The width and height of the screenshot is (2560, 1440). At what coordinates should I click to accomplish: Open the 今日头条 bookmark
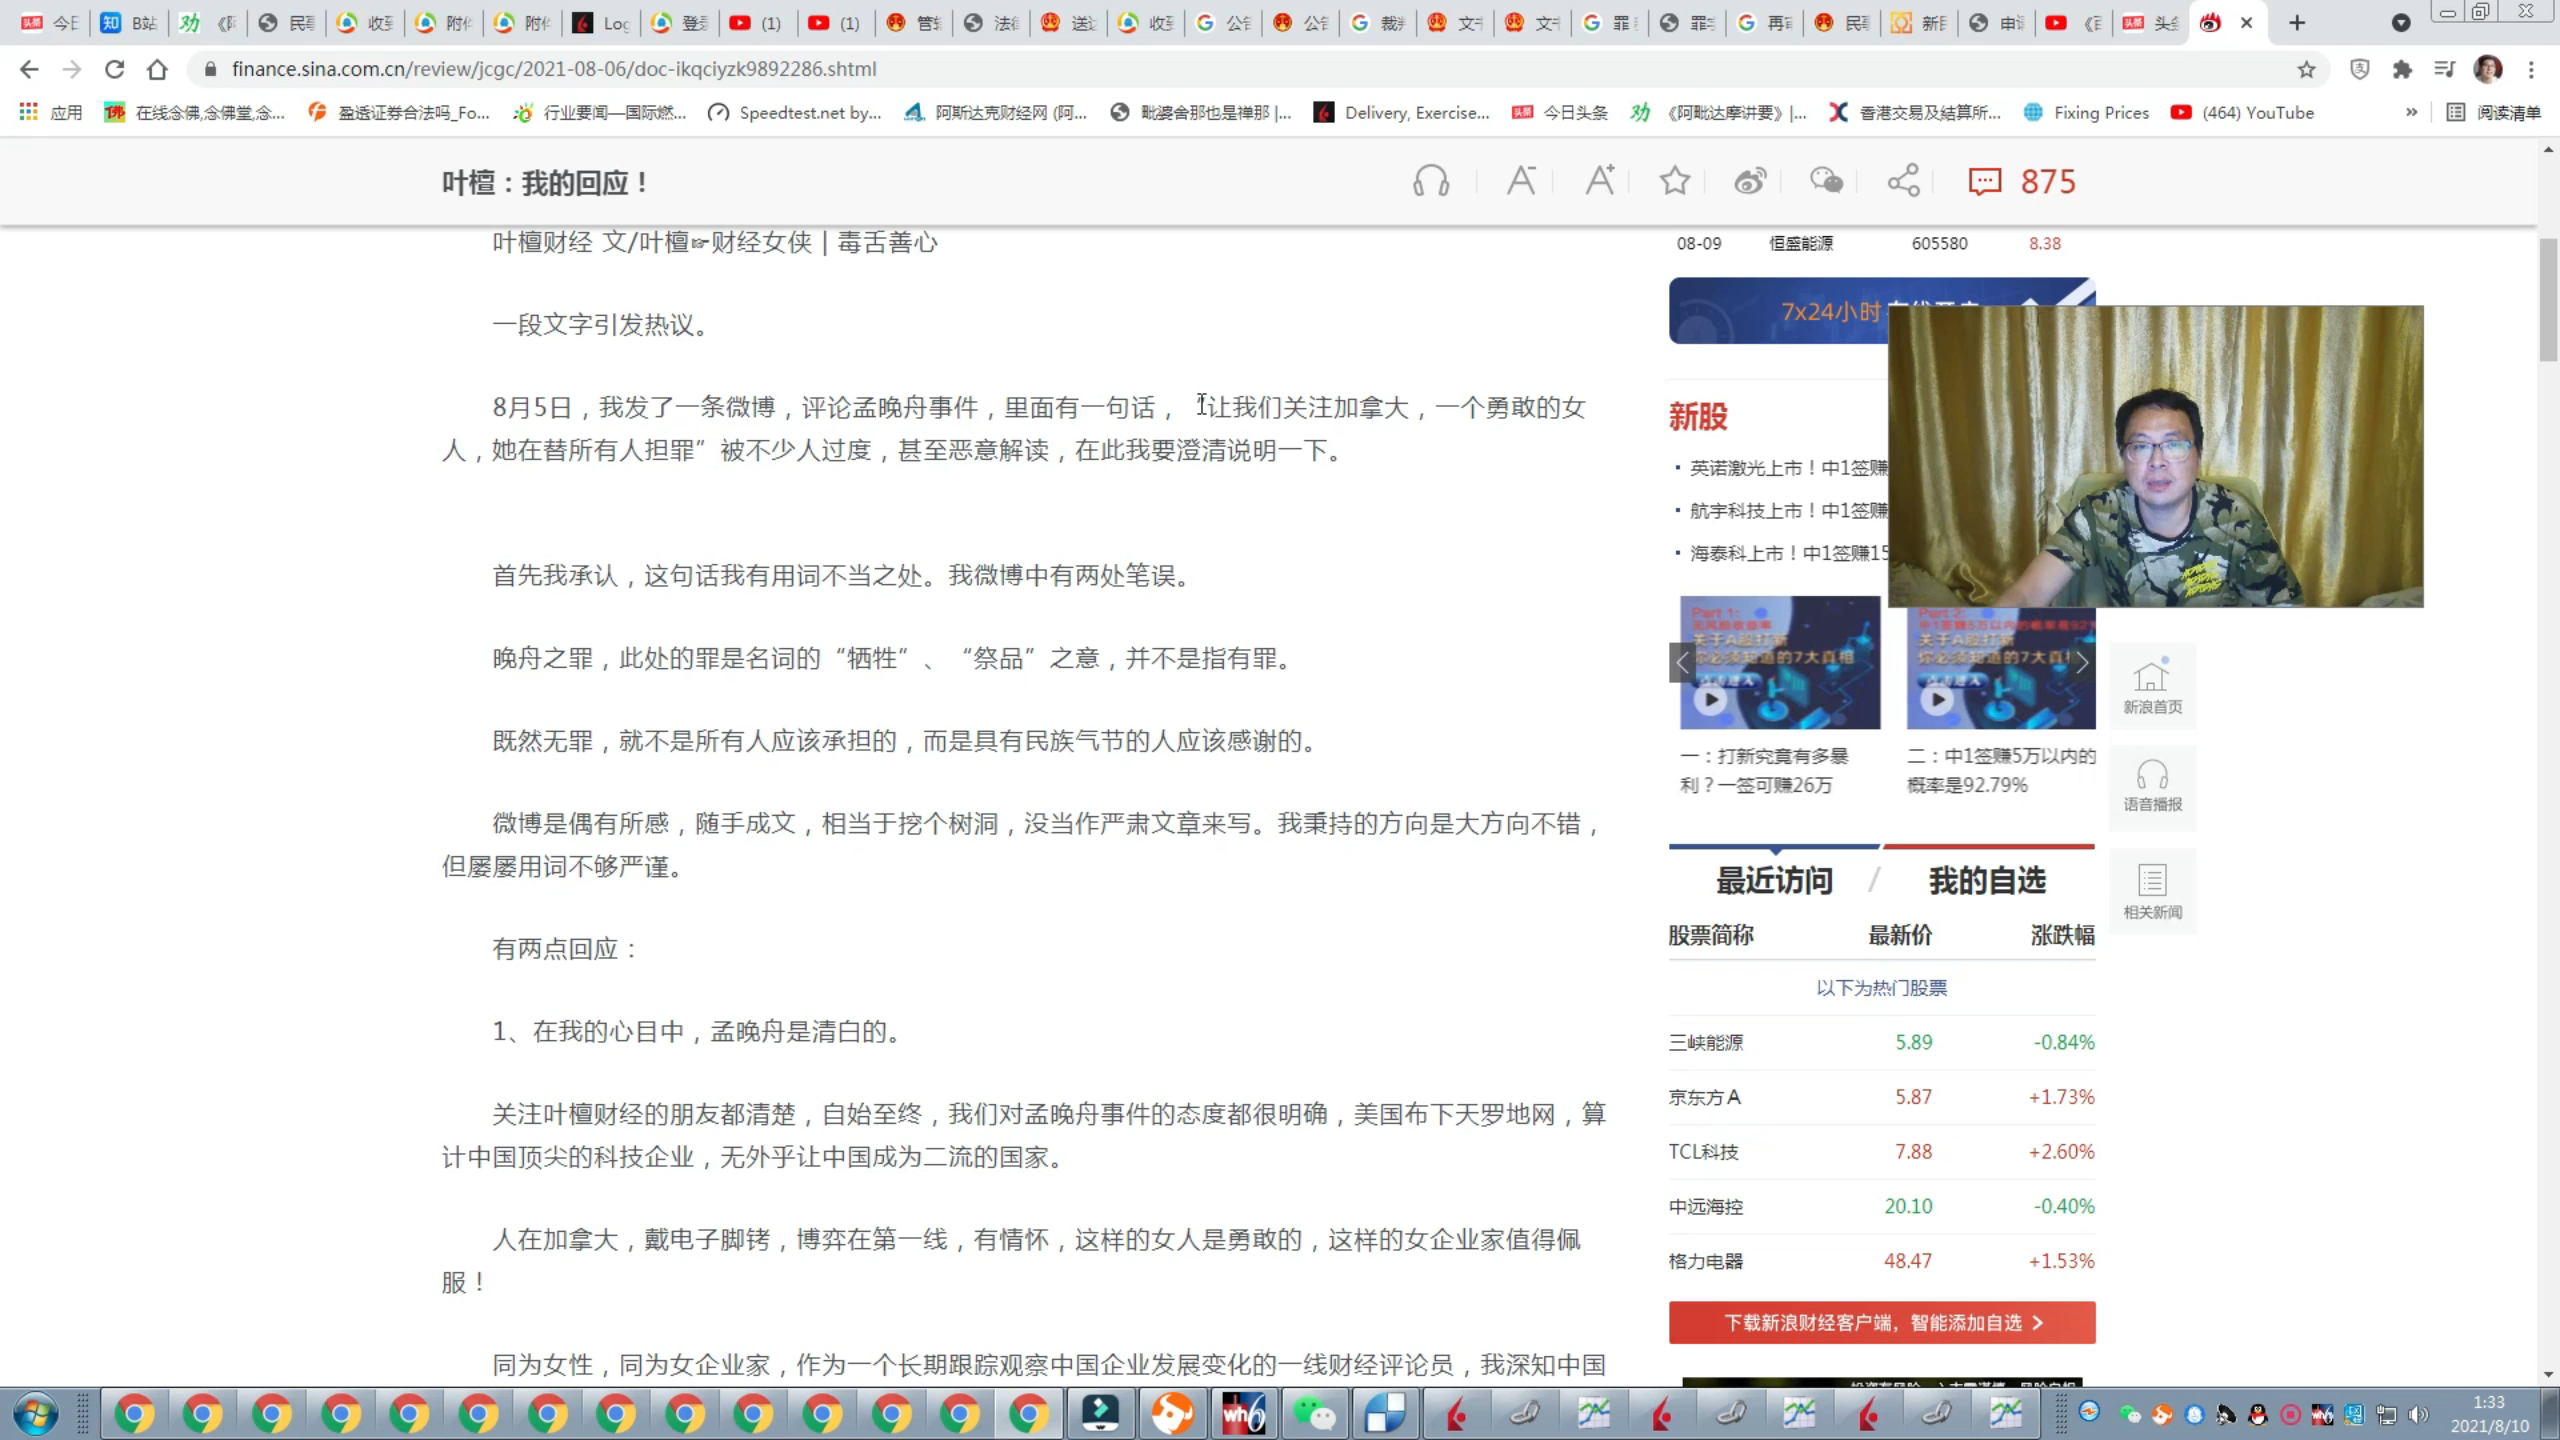1560,113
